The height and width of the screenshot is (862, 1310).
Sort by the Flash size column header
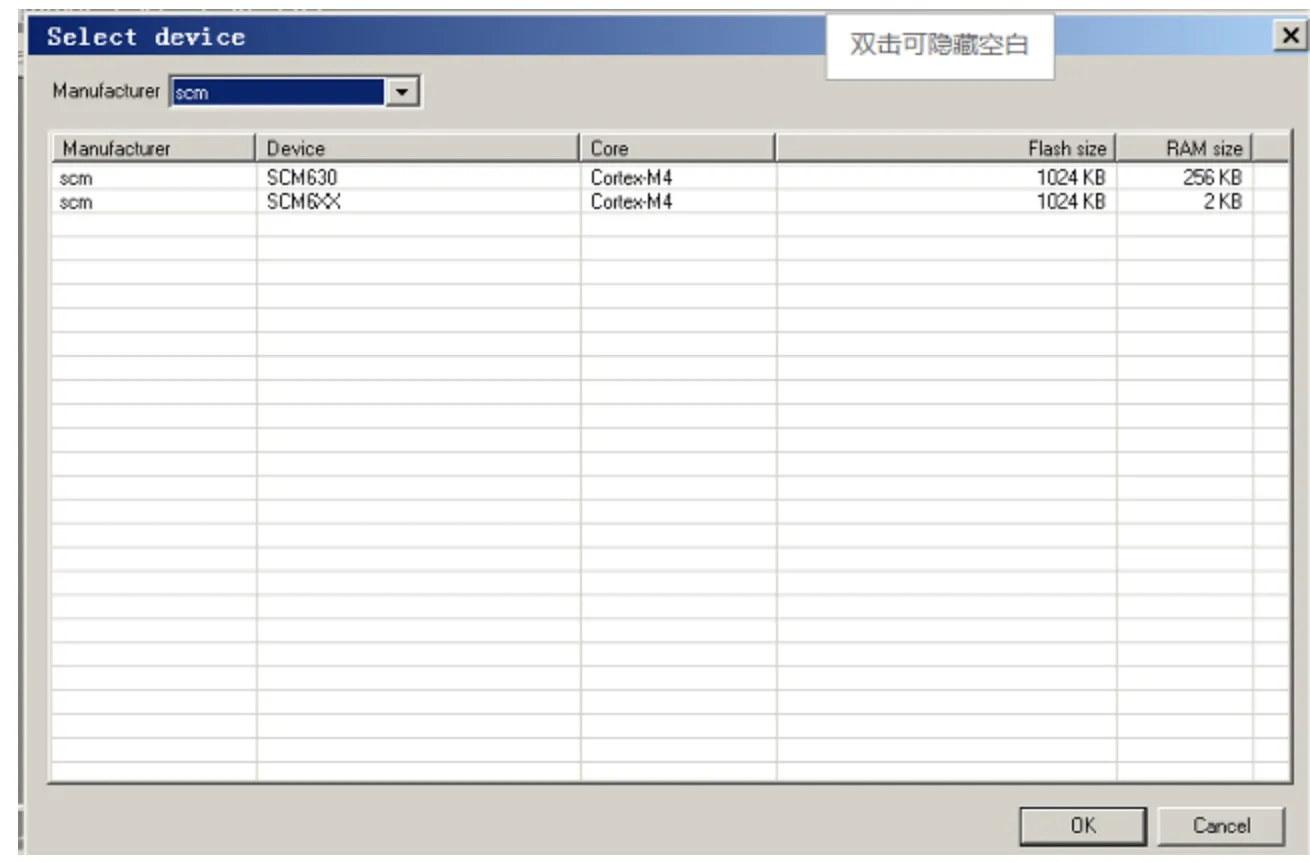946,148
